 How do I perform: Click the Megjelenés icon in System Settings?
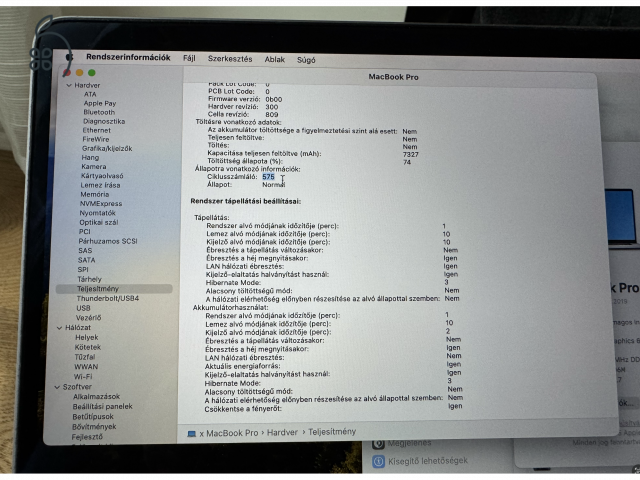point(378,444)
